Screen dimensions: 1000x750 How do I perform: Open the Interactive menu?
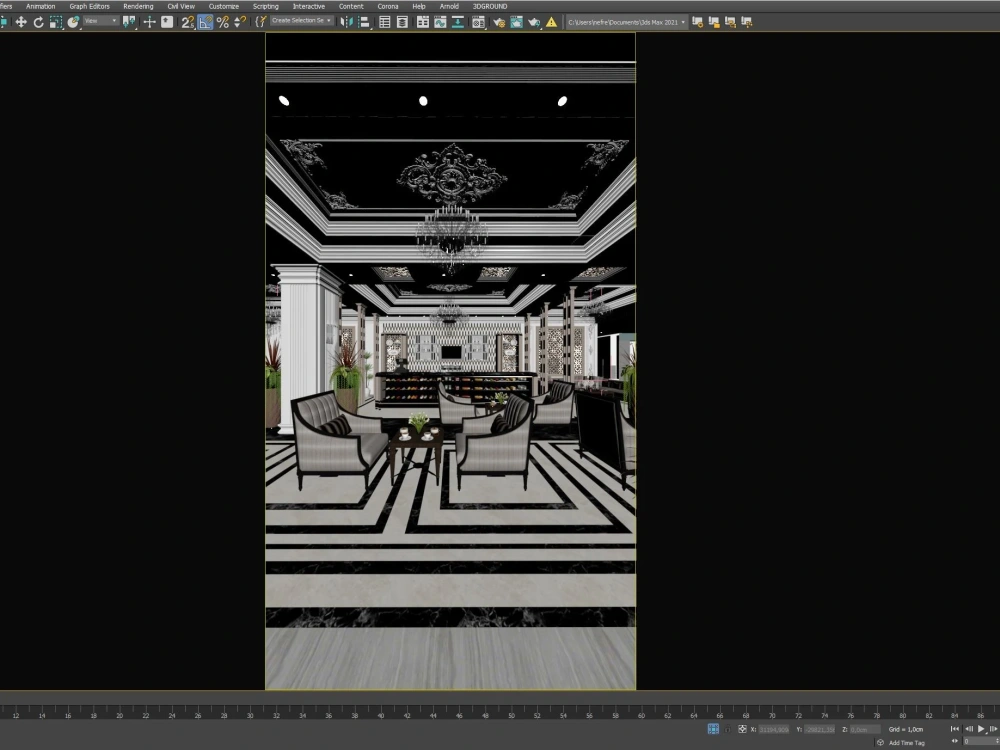[309, 6]
